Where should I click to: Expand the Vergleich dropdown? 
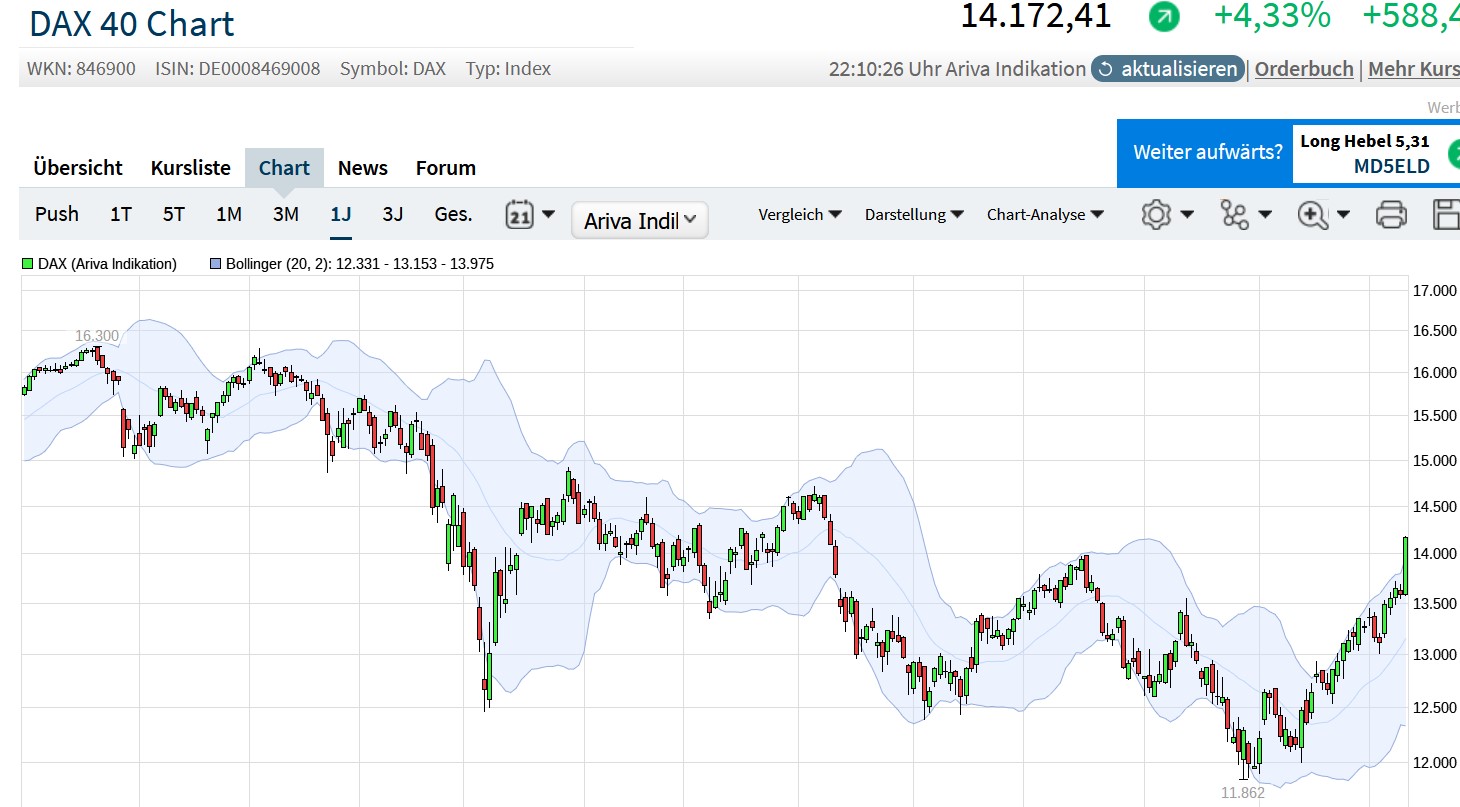[x=799, y=214]
